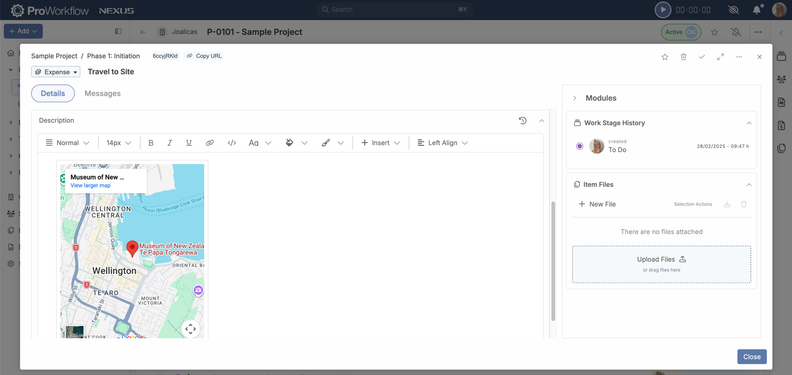Expand the Modules panel chevron
The height and width of the screenshot is (375, 792).
[574, 98]
